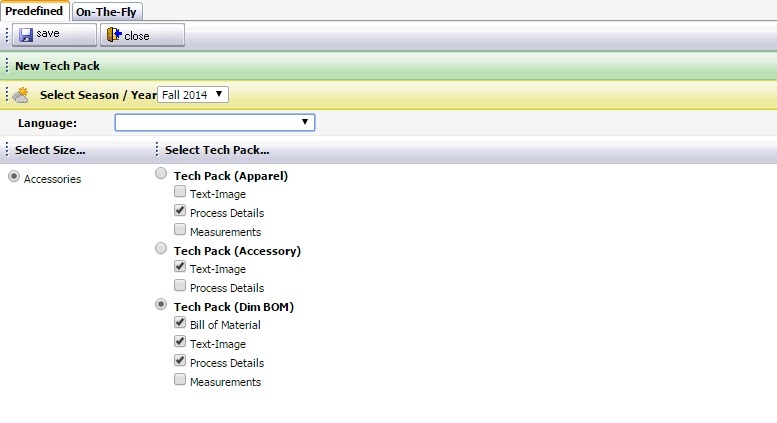Viewport: 777px width, 423px height.
Task: Select the Accessories size radio button
Action: tap(14, 176)
